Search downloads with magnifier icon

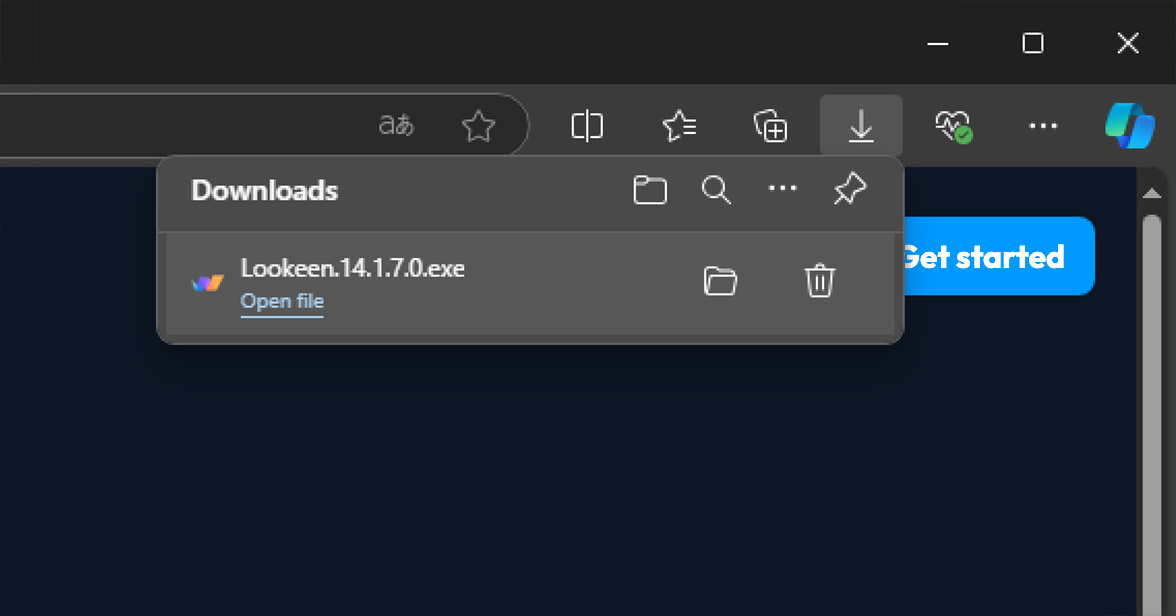click(x=716, y=190)
